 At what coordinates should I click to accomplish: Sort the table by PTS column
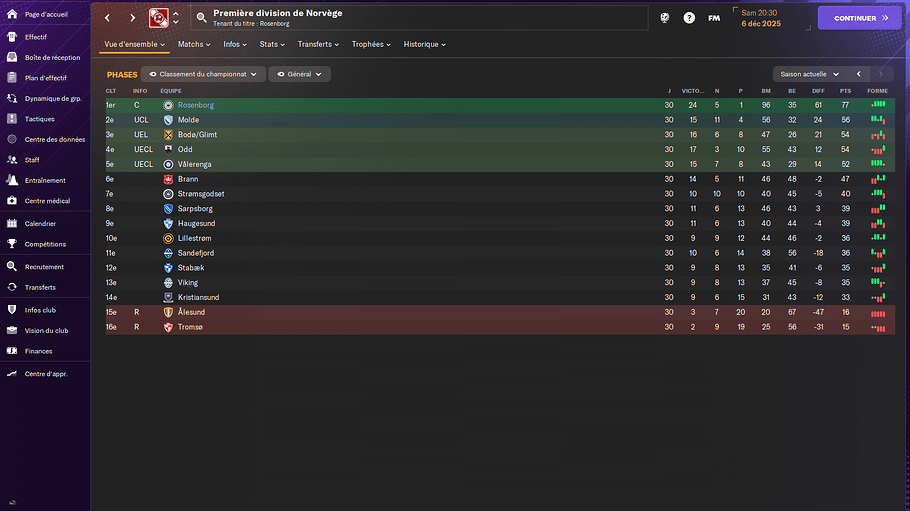coord(845,91)
